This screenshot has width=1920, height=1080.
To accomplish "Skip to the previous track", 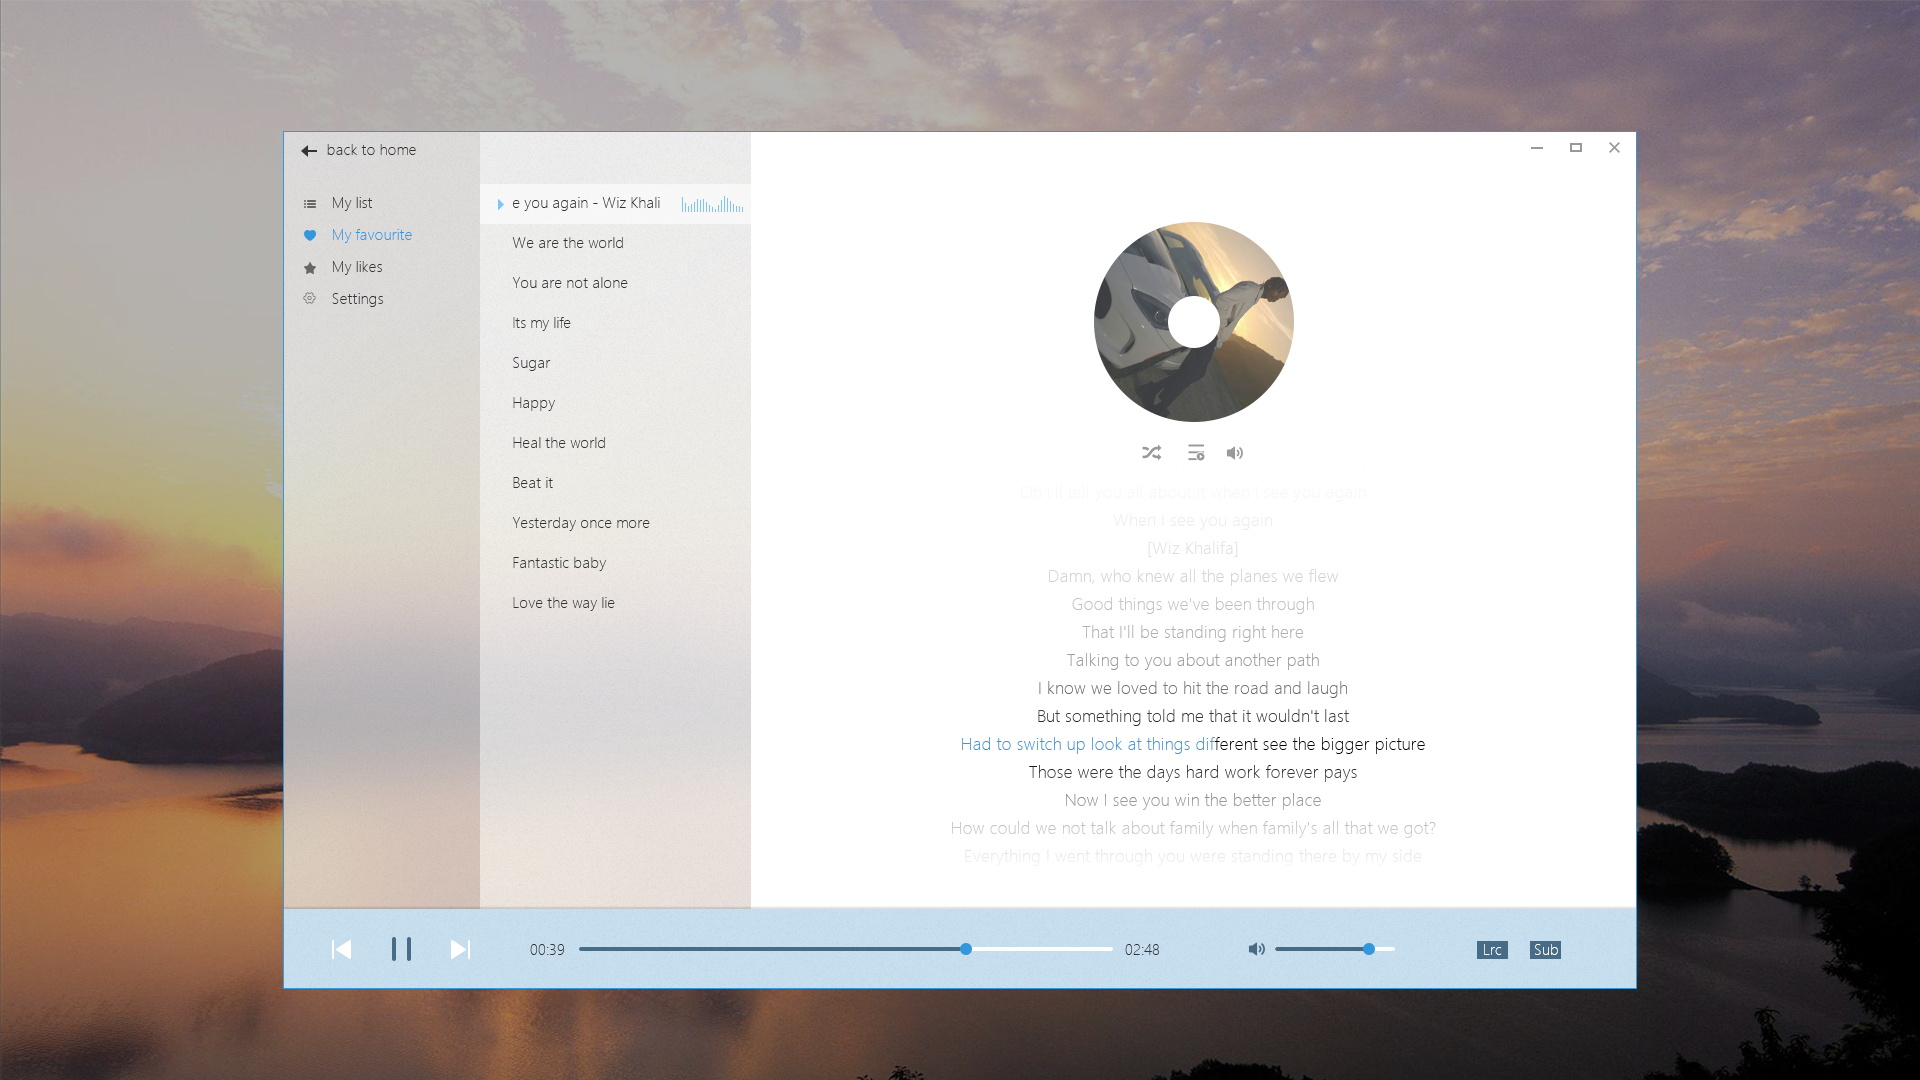I will point(341,949).
